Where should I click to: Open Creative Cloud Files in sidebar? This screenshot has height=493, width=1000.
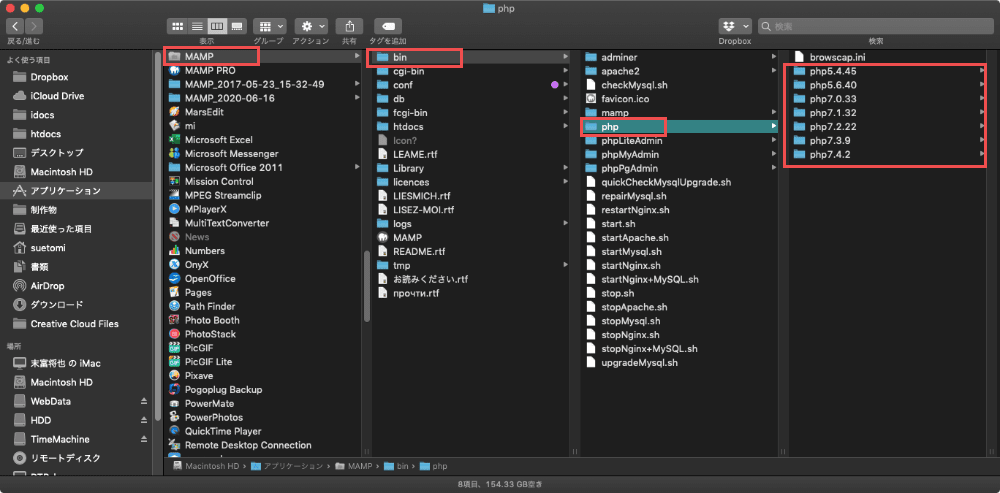(77, 323)
